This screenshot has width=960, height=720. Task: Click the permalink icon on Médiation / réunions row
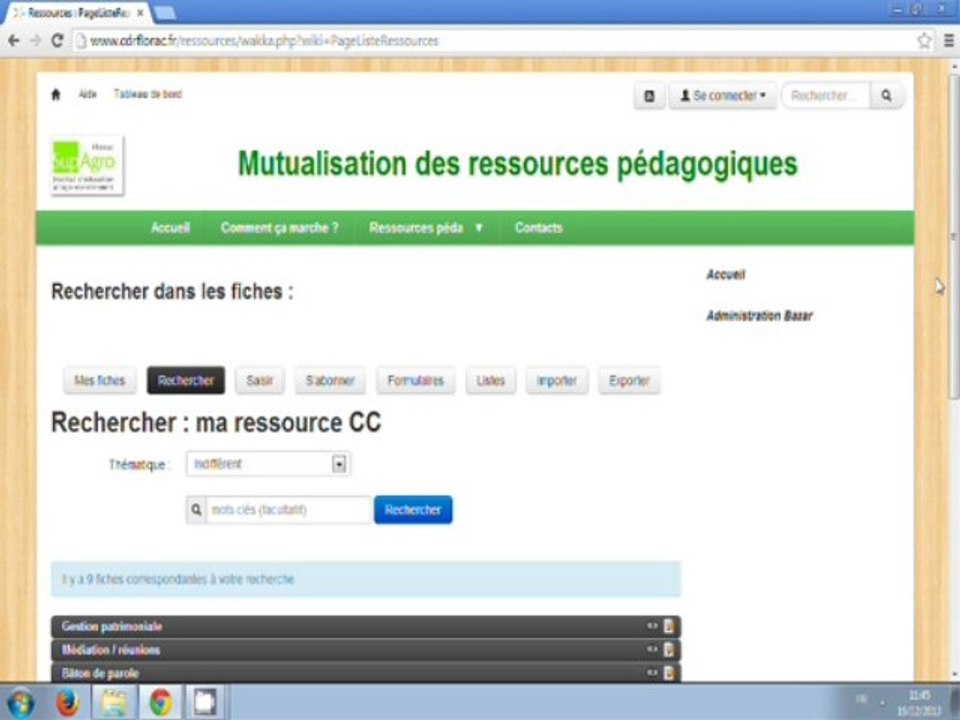(651, 649)
